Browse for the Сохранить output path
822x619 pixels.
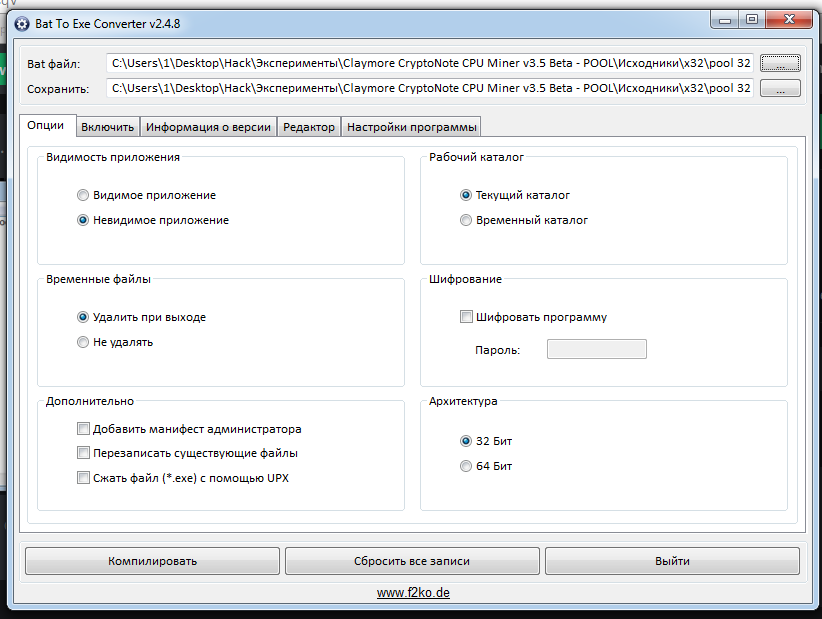(780, 89)
